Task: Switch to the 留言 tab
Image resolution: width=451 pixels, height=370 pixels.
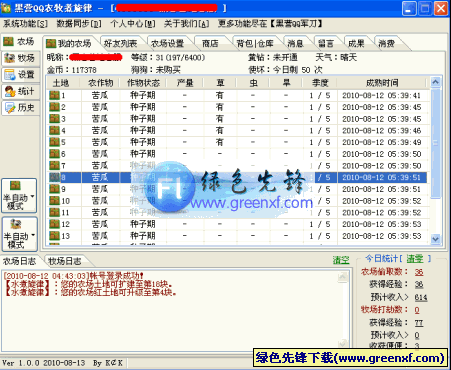Action: [326, 43]
